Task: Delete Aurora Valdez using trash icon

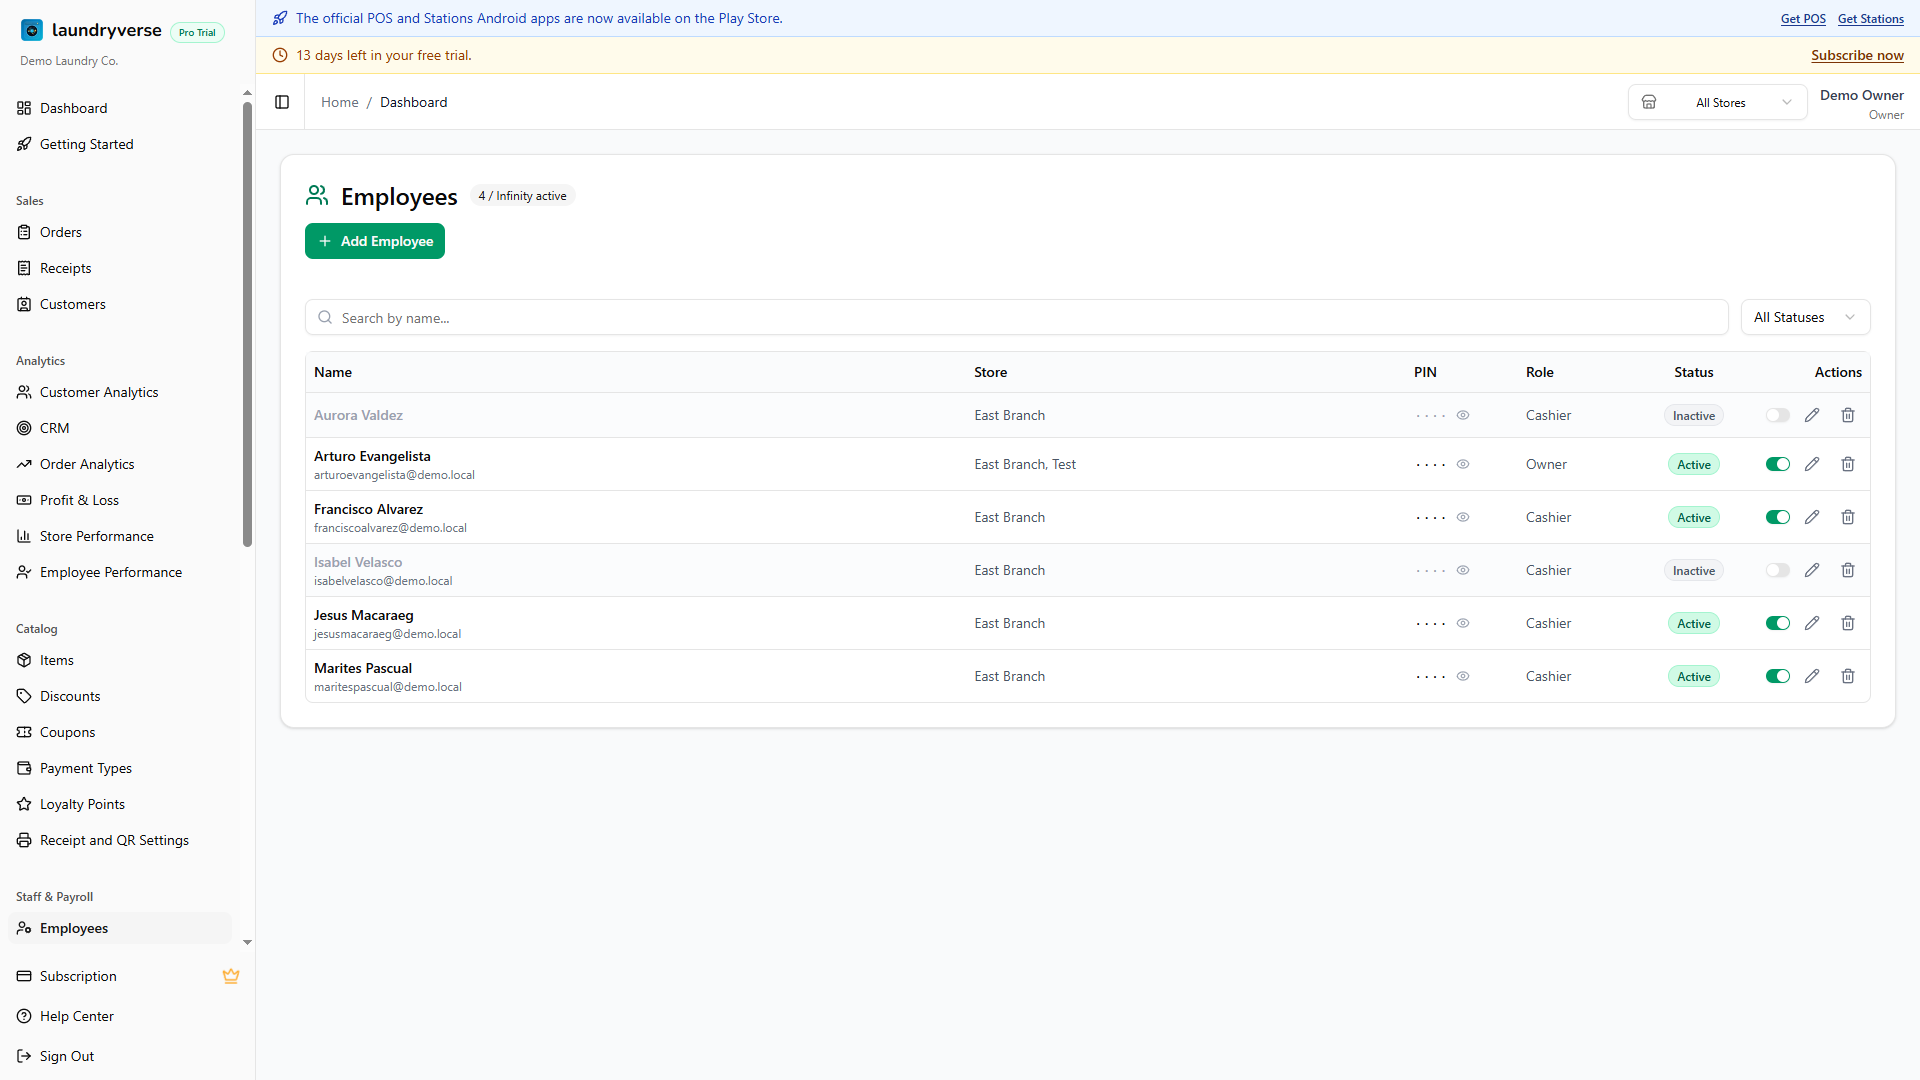Action: click(x=1848, y=415)
